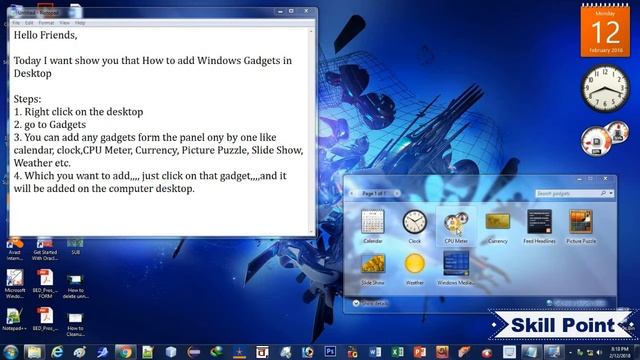Click the taskbar clock showing 8:10 PM
The width and height of the screenshot is (640, 360).
[x=620, y=352]
